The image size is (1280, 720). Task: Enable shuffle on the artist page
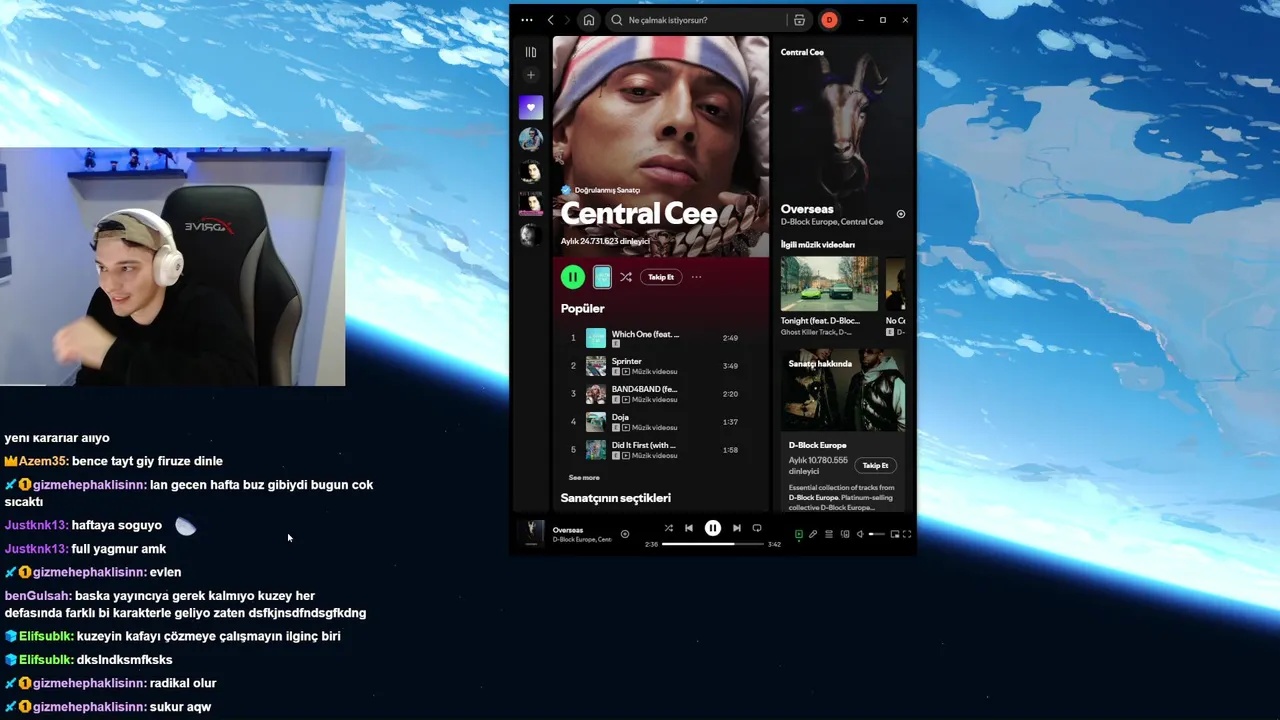pos(625,277)
